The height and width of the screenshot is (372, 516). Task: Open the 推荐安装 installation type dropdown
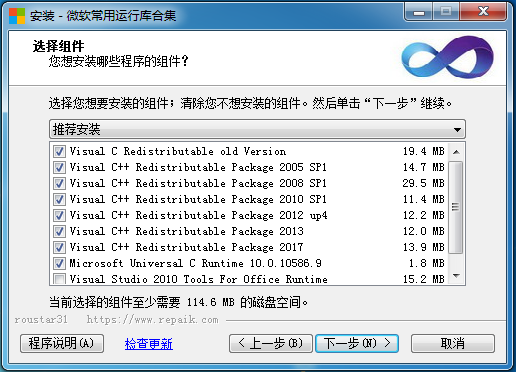(257, 129)
